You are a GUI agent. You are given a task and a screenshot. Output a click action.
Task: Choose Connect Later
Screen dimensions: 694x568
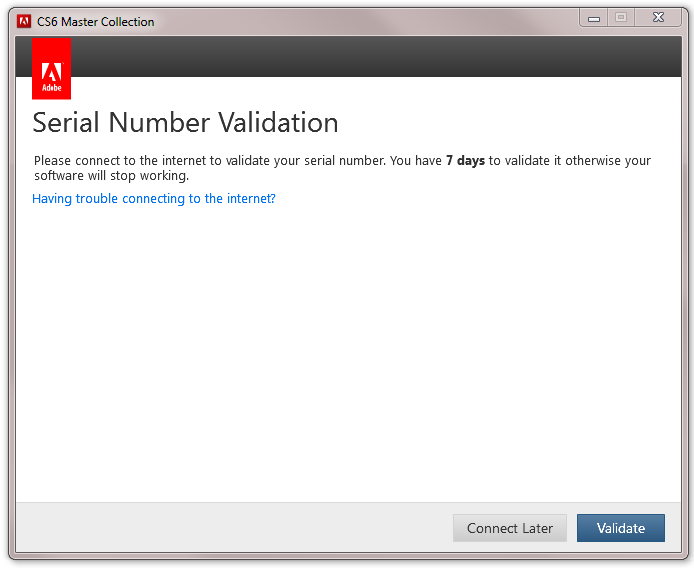coord(510,528)
